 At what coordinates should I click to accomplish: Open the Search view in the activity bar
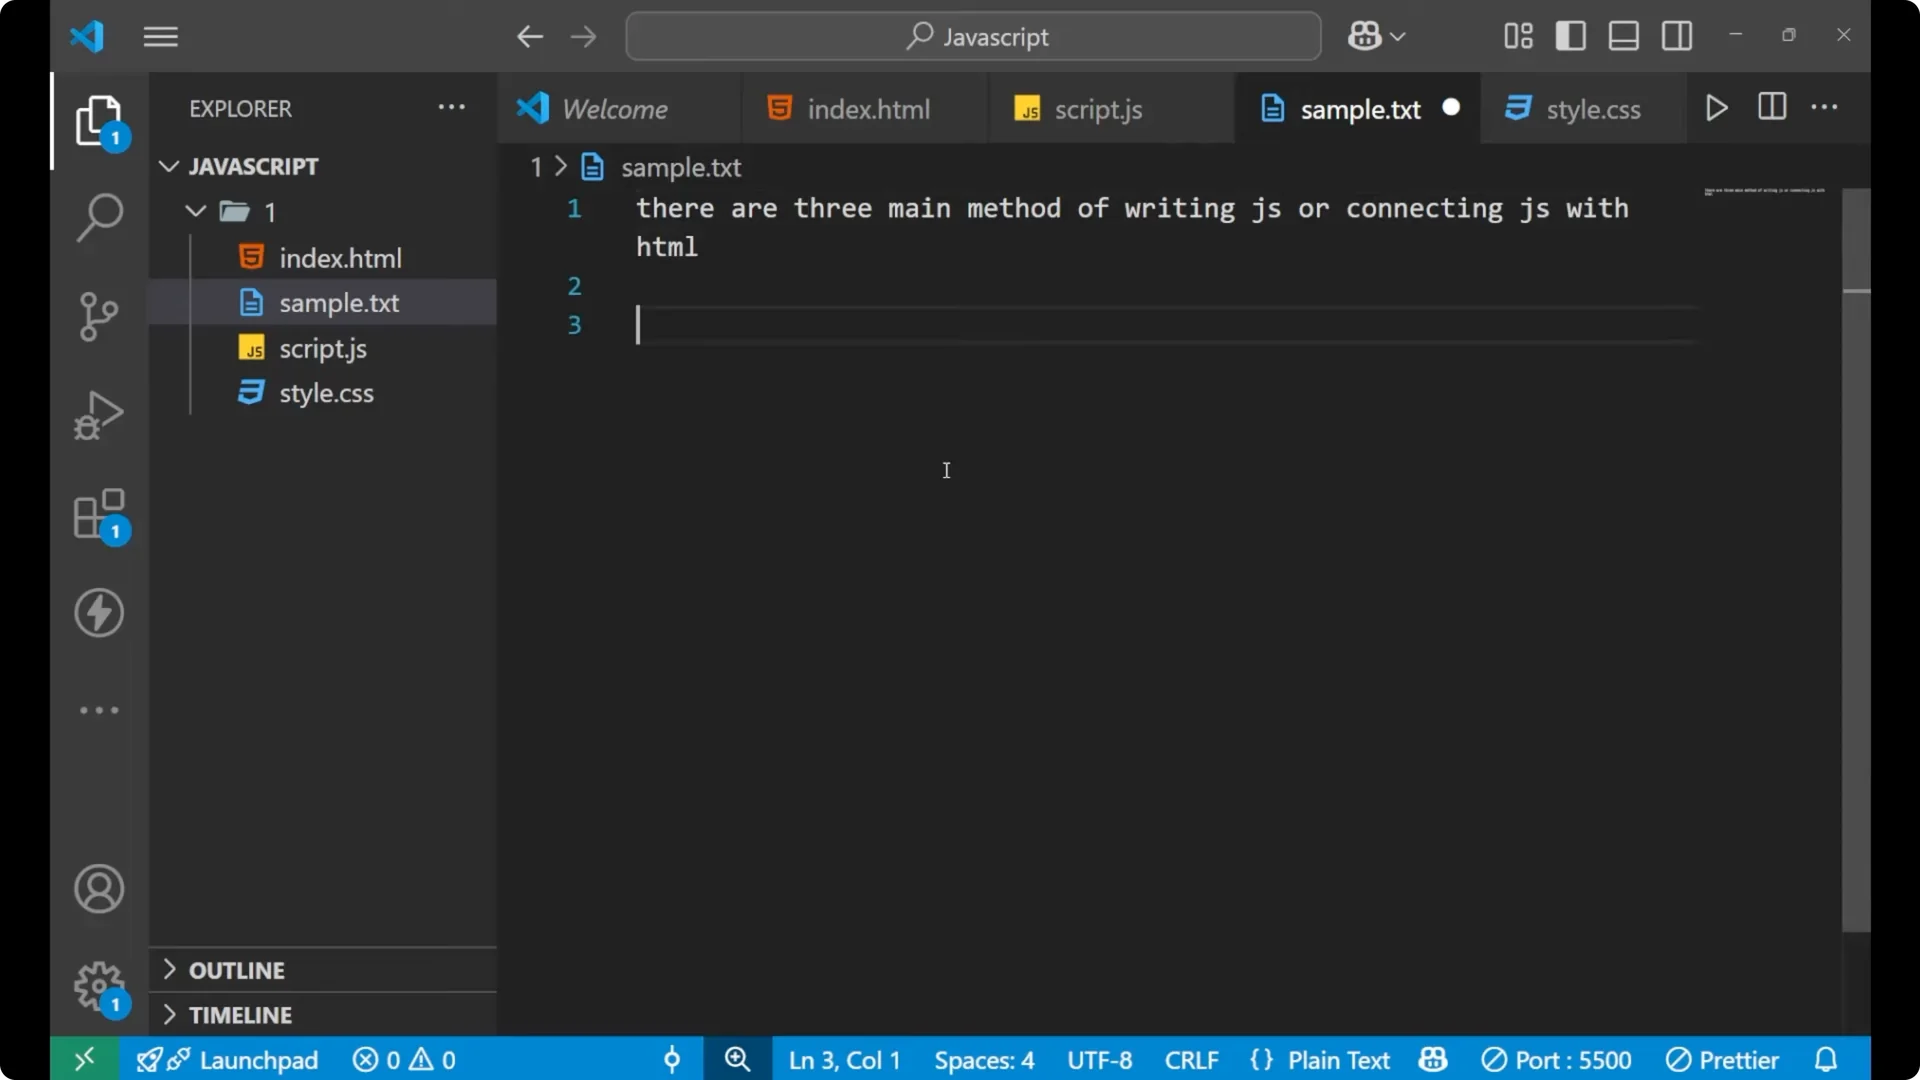coord(98,216)
